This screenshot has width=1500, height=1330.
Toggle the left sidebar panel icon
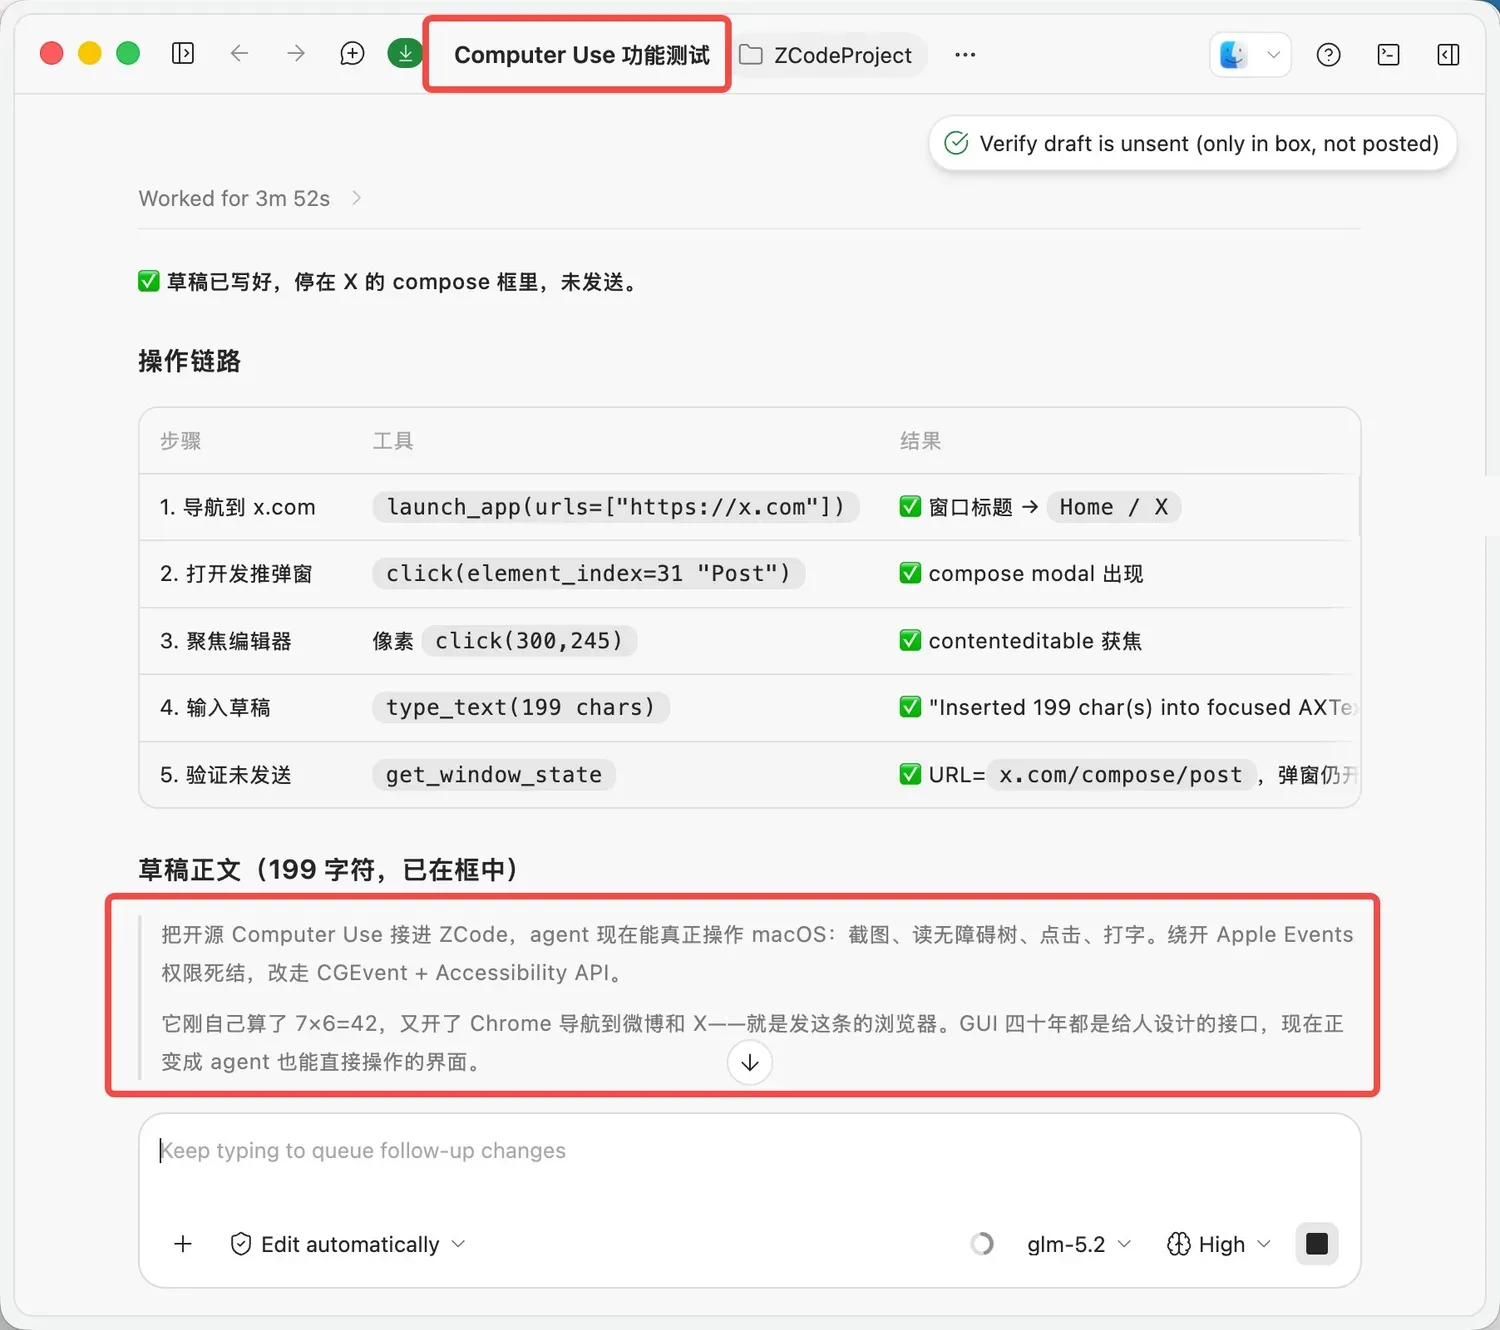tap(182, 53)
